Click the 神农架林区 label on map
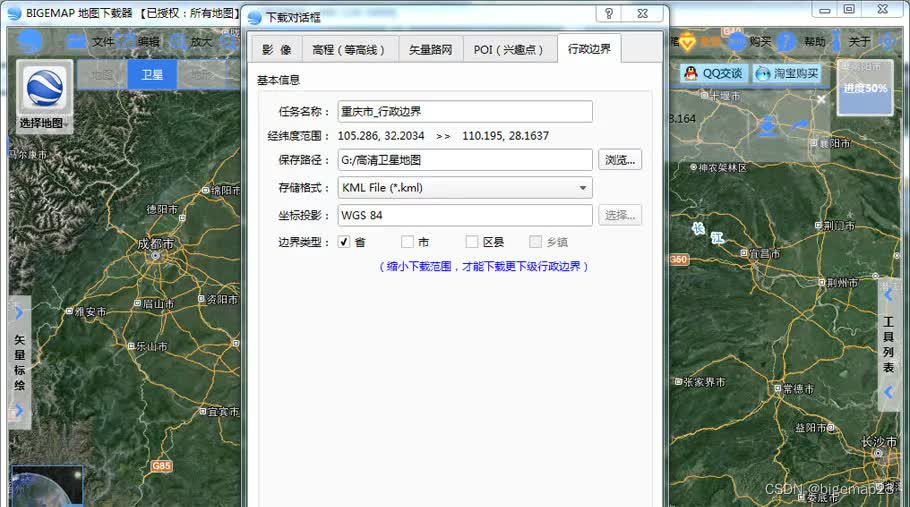The height and width of the screenshot is (507, 910). [723, 168]
